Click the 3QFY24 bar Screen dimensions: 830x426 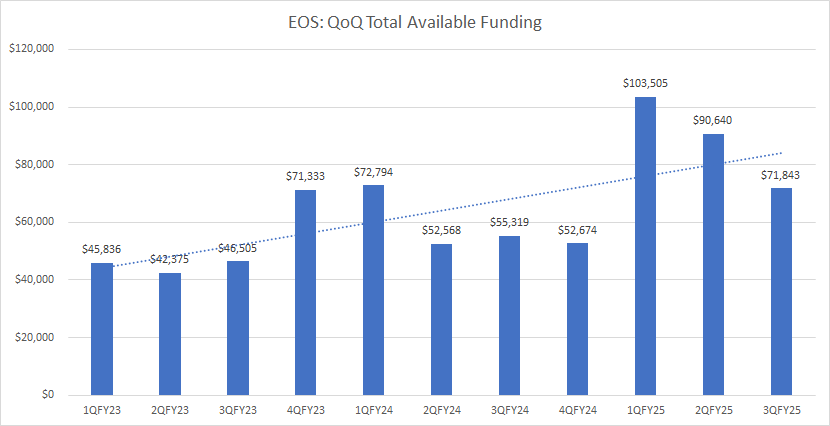(x=510, y=315)
